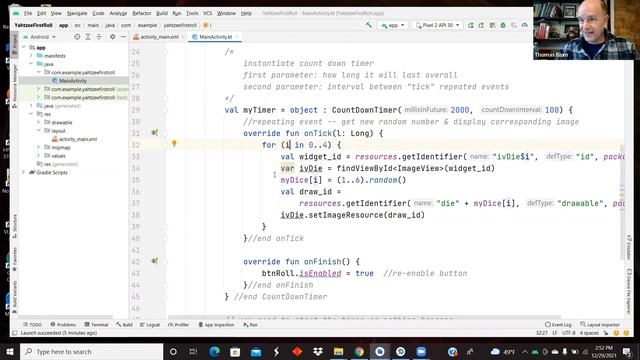
Task: Click Collapse All in the Project panel header
Action: 99,37
